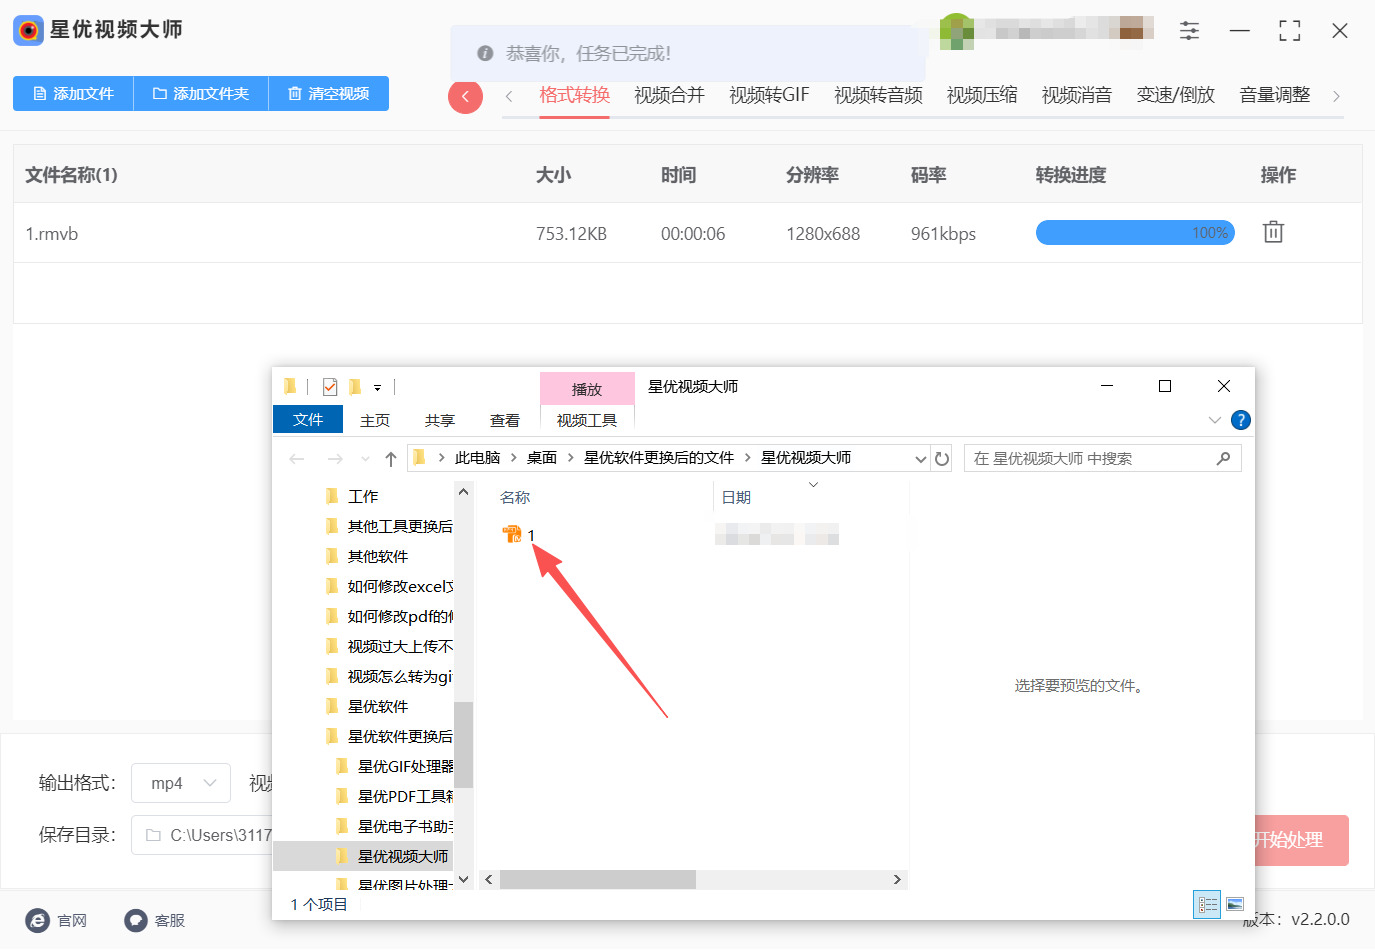Screen dimensions: 1375x950
Task: Delete 1.rmvb using the trash icon
Action: click(1273, 232)
